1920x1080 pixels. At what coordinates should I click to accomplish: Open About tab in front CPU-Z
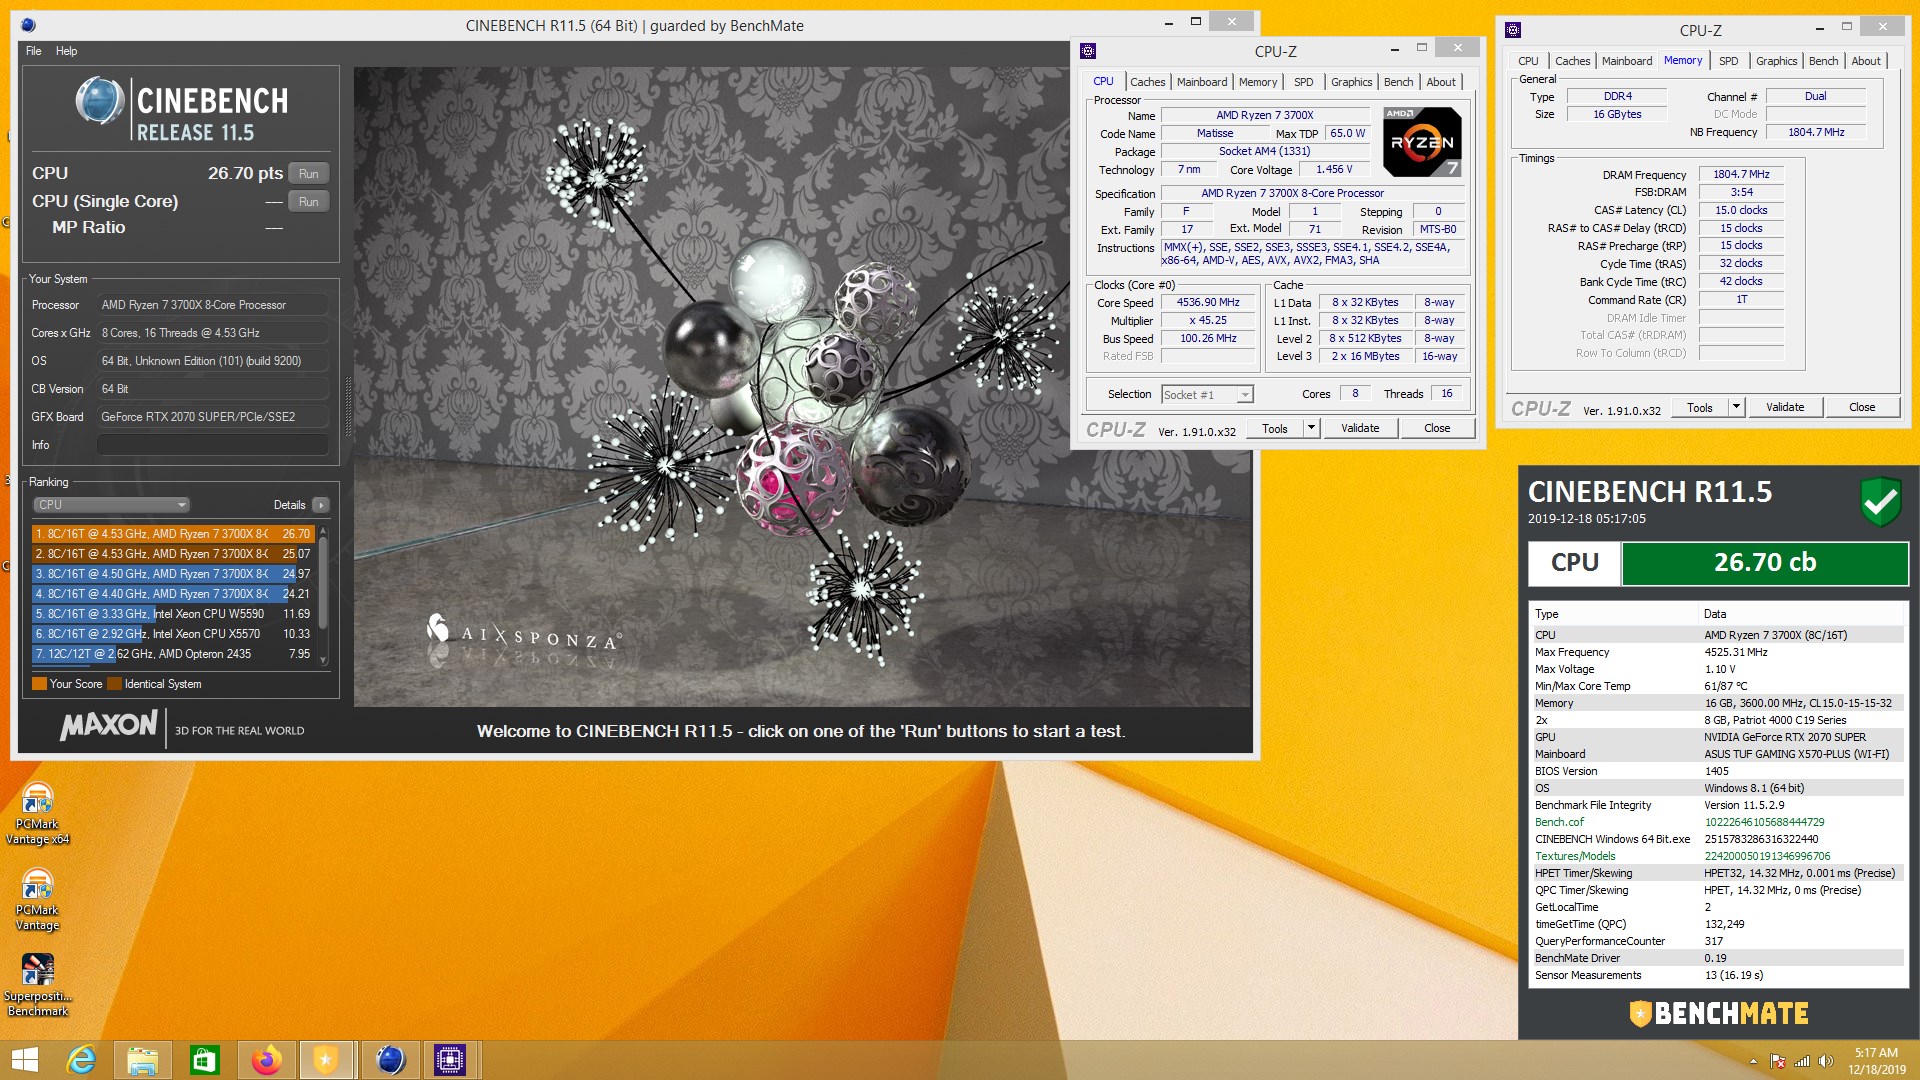1441,82
